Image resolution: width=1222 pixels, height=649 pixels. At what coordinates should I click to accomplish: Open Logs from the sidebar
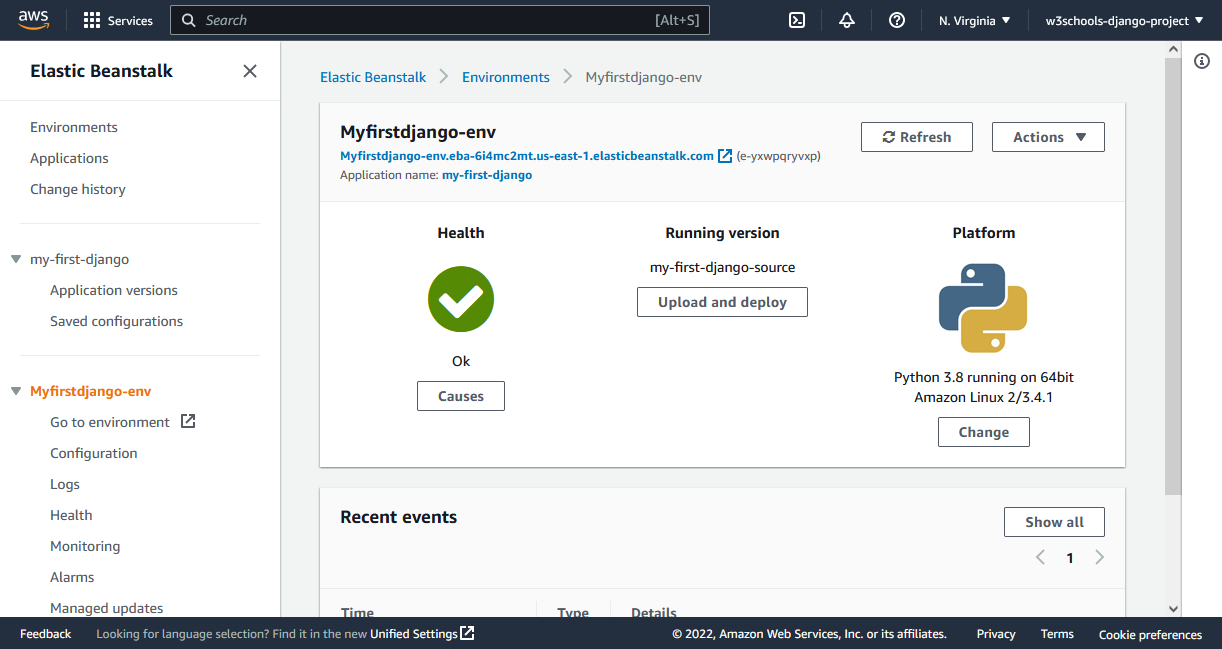pos(65,484)
